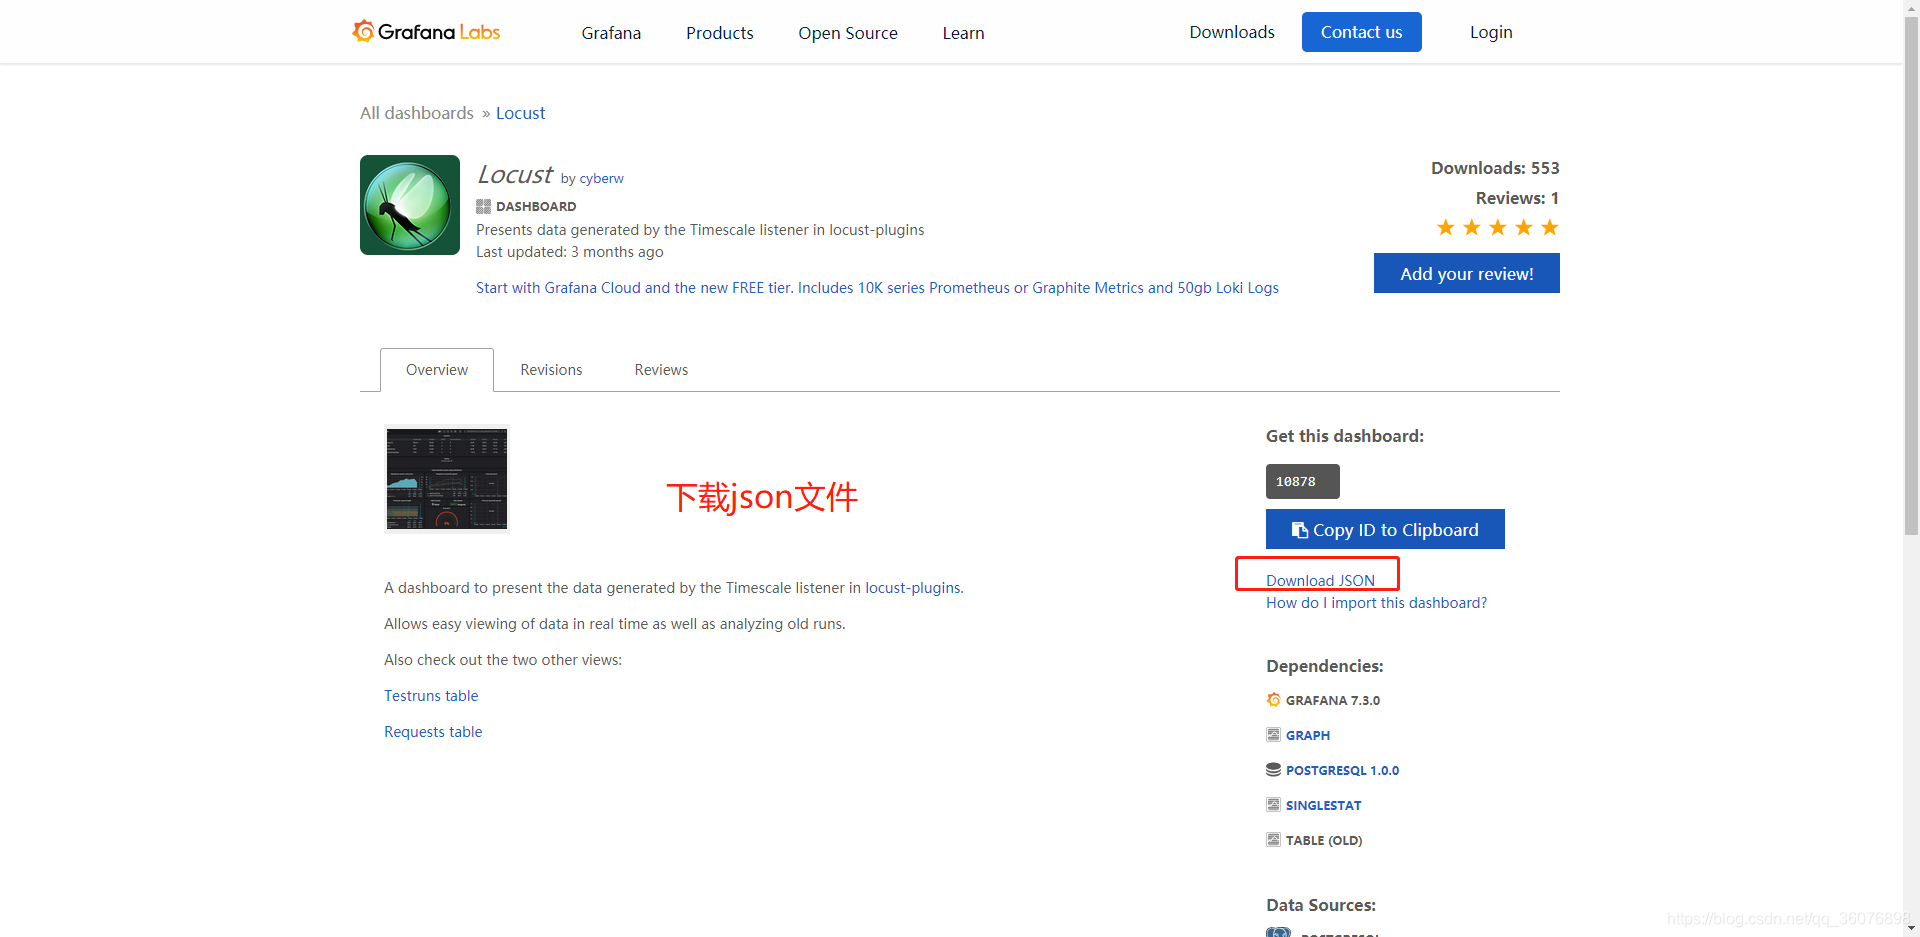
Task: Click the dashboard ID 10878 field
Action: coord(1303,481)
